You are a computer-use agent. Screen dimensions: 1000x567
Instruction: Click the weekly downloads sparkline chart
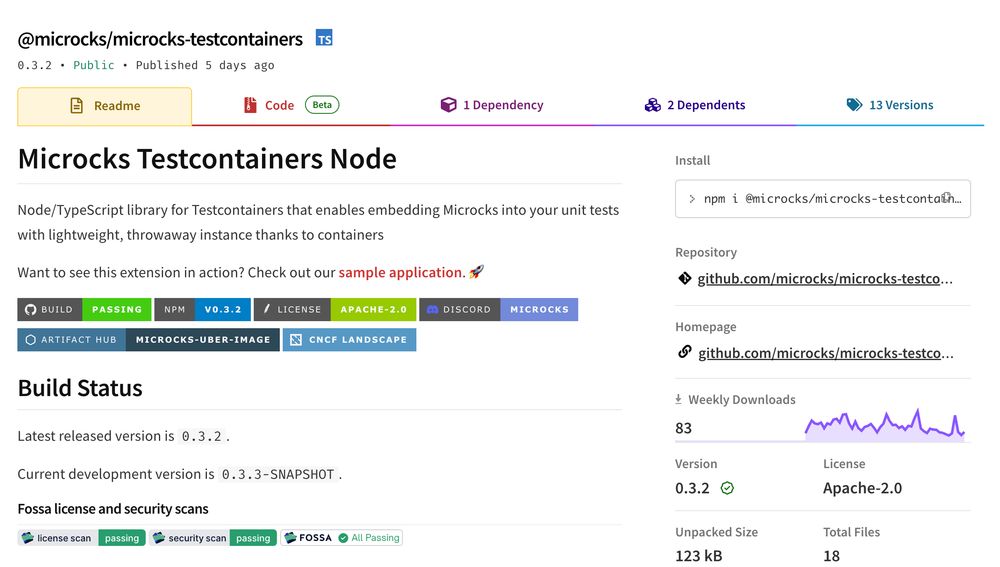click(885, 424)
